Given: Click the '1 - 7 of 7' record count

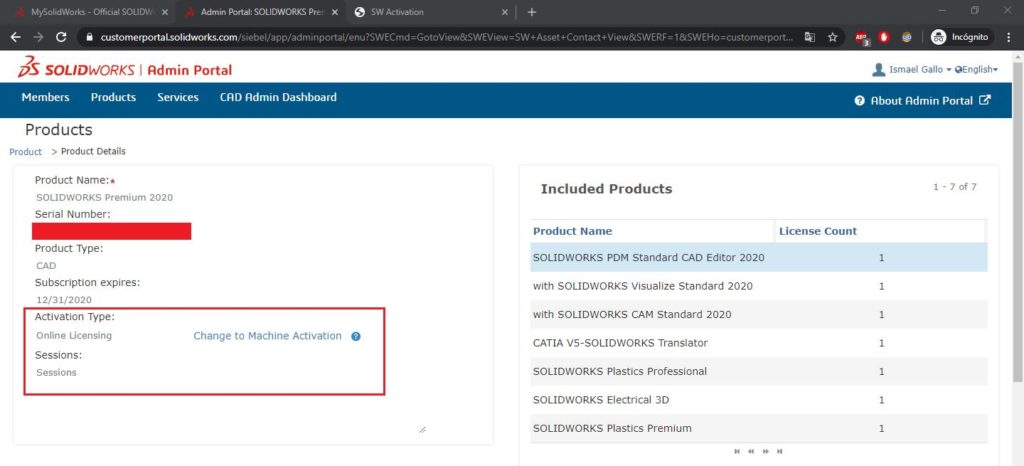Looking at the screenshot, I should tap(955, 187).
